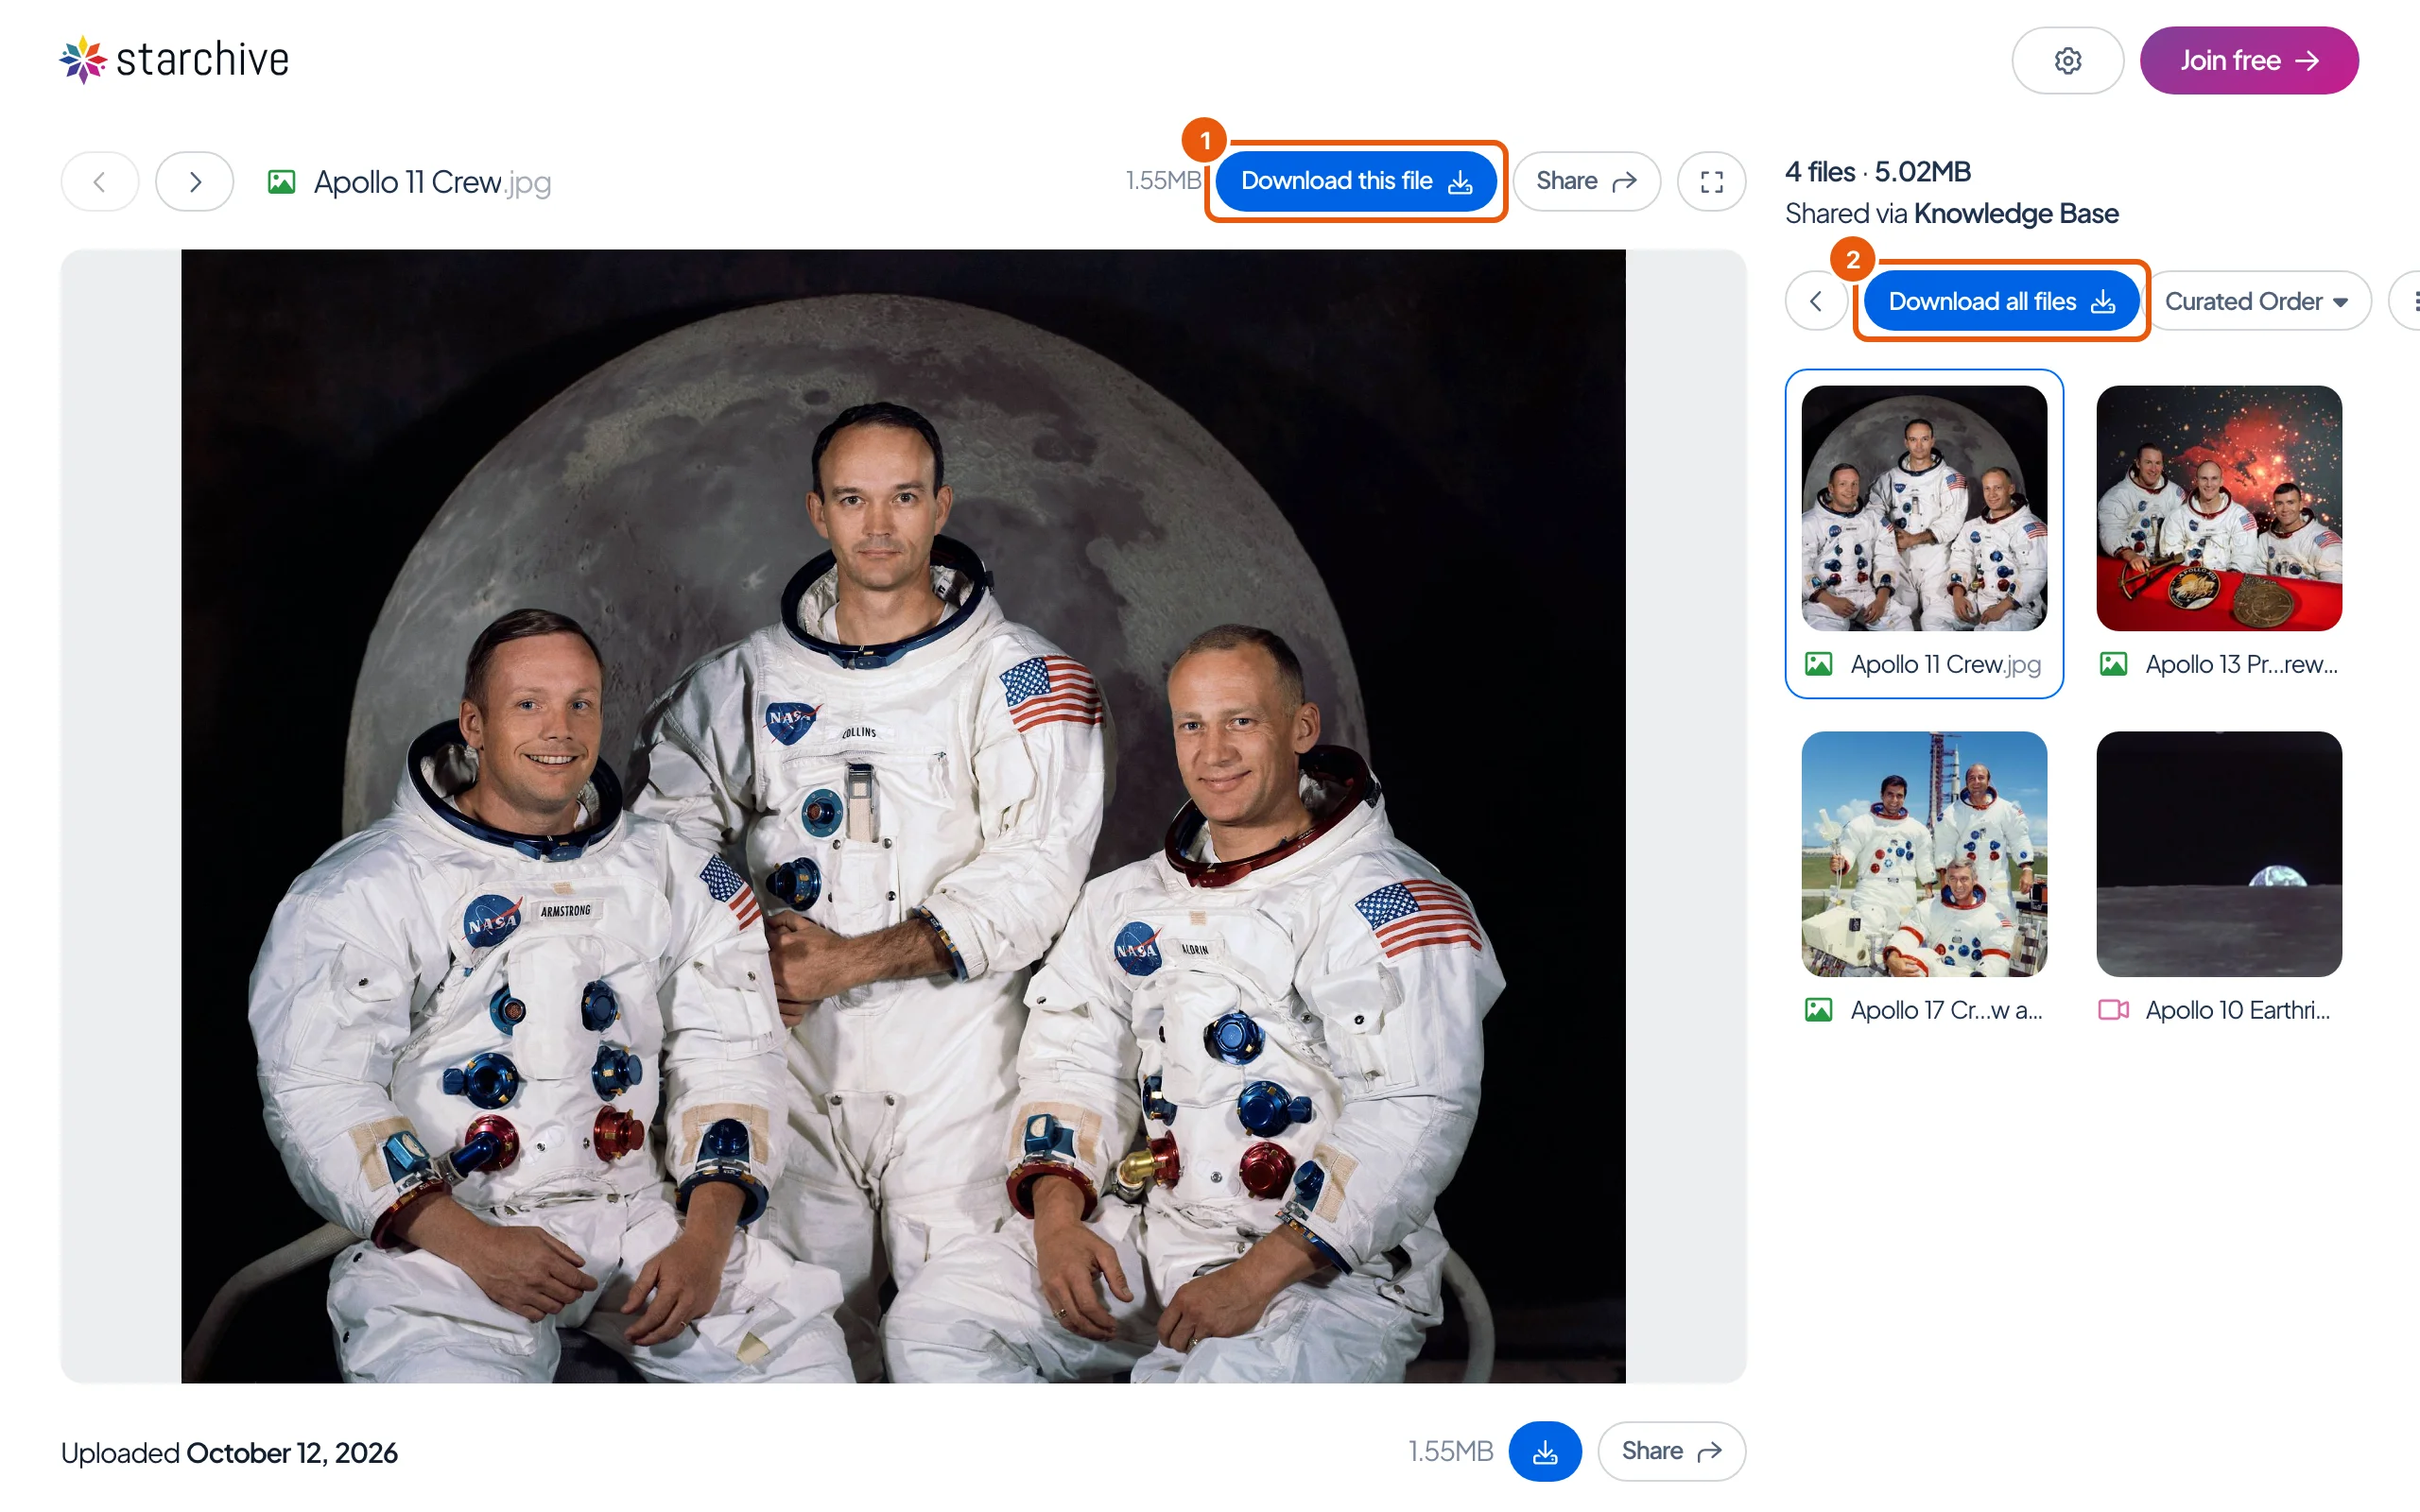The image size is (2420, 1512).
Task: Select Apollo 13 Prime Crew thumbnail
Action: tap(2219, 508)
